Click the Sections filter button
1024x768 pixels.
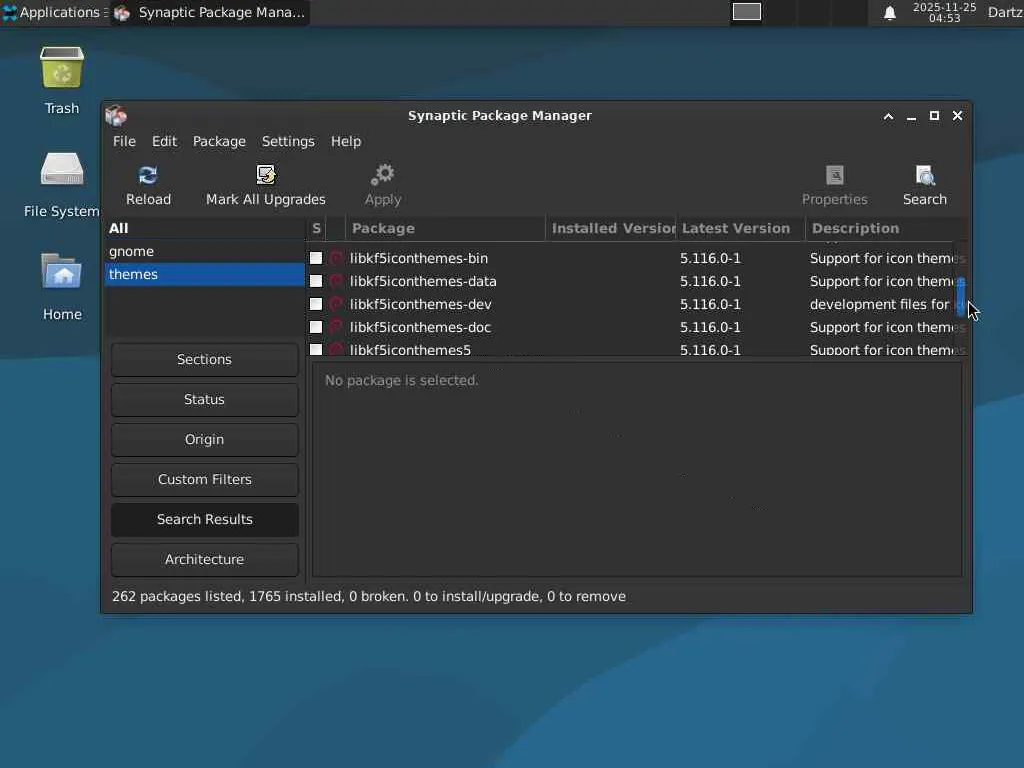point(204,359)
